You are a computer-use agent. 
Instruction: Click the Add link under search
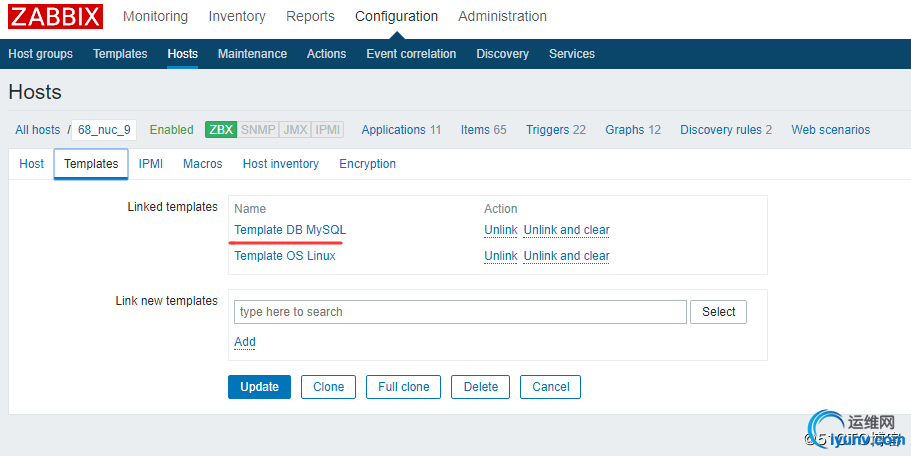245,342
